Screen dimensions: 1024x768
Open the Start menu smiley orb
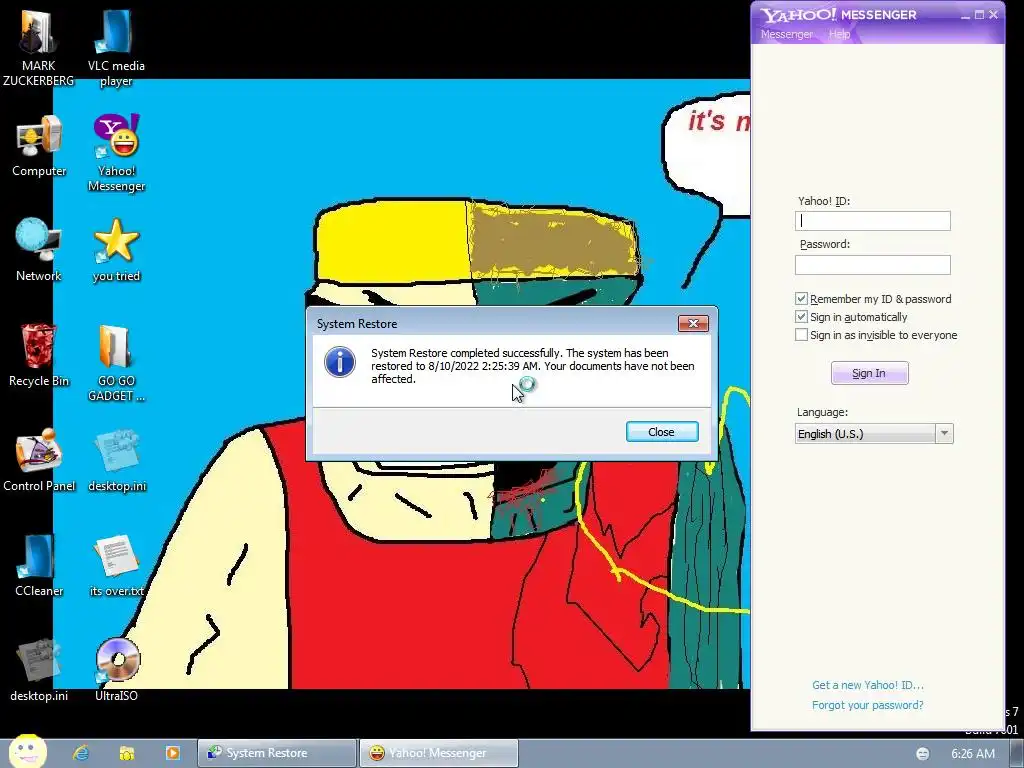point(27,751)
